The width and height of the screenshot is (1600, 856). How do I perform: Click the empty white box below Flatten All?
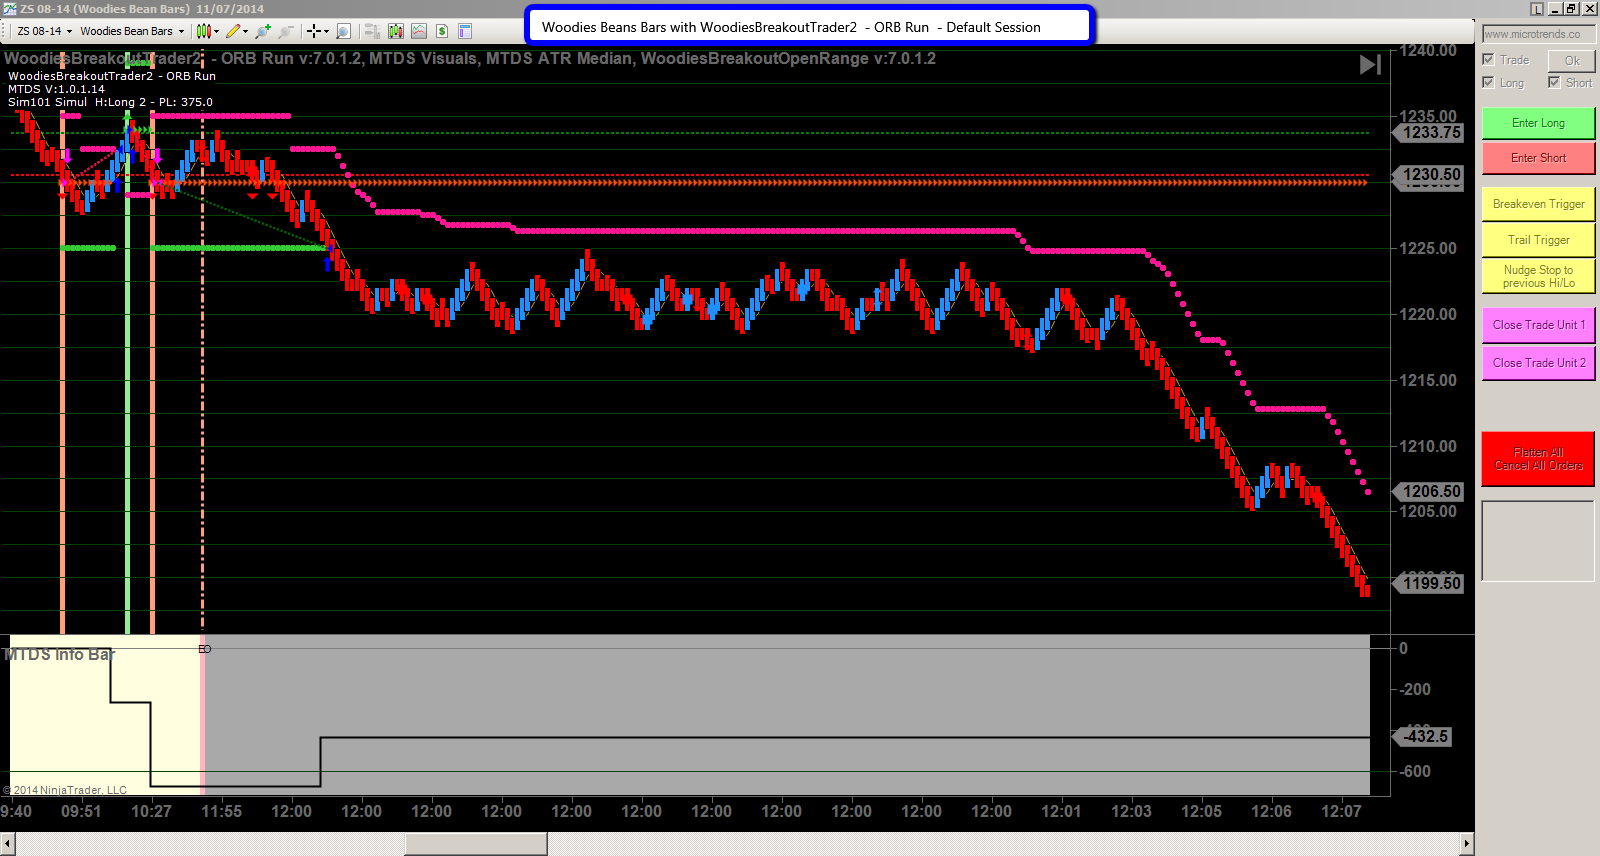point(1538,541)
